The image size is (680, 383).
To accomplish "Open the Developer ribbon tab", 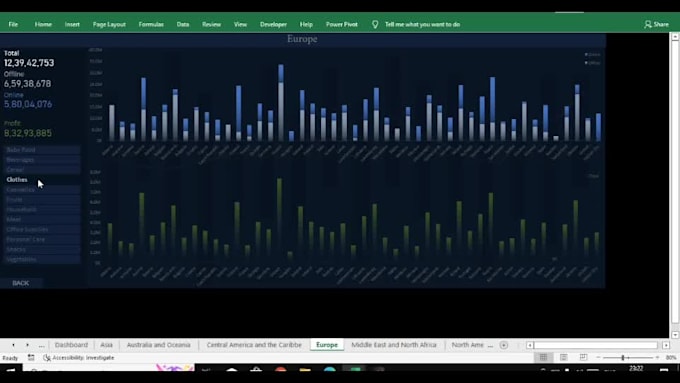I will [274, 24].
